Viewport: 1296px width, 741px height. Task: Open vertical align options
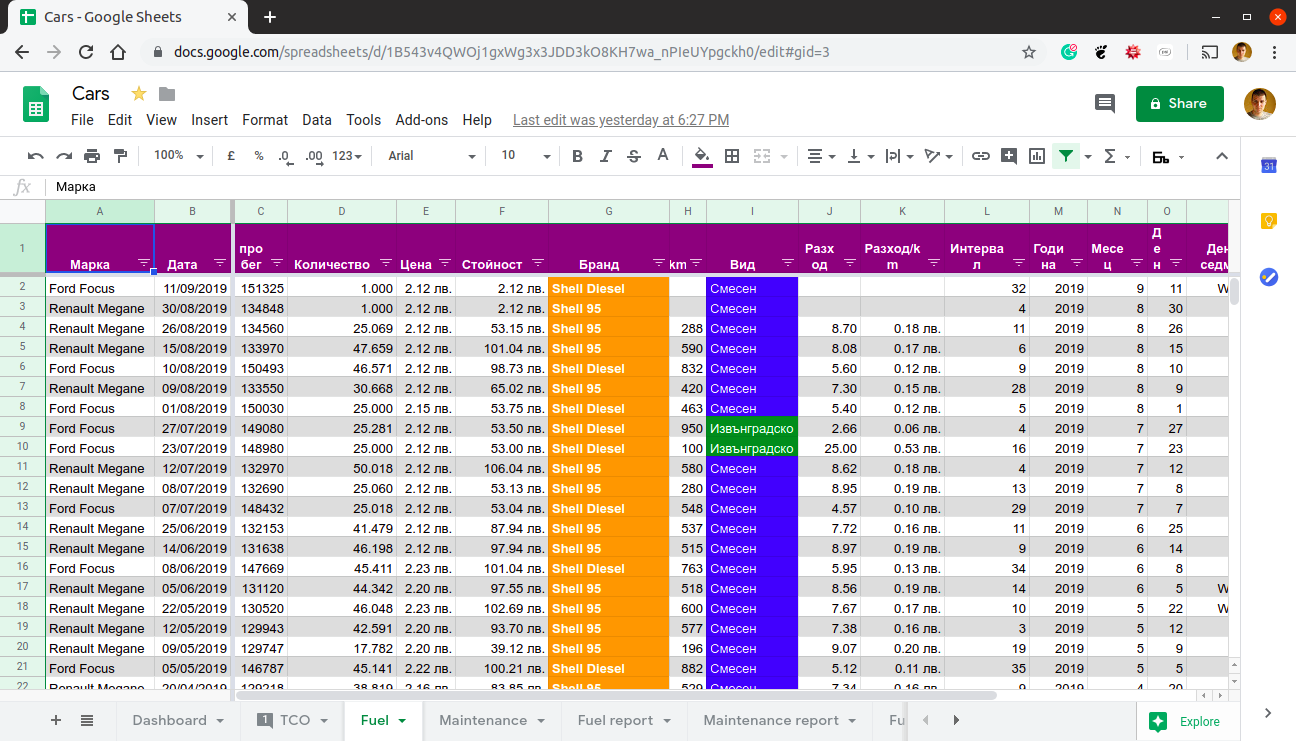pos(859,156)
